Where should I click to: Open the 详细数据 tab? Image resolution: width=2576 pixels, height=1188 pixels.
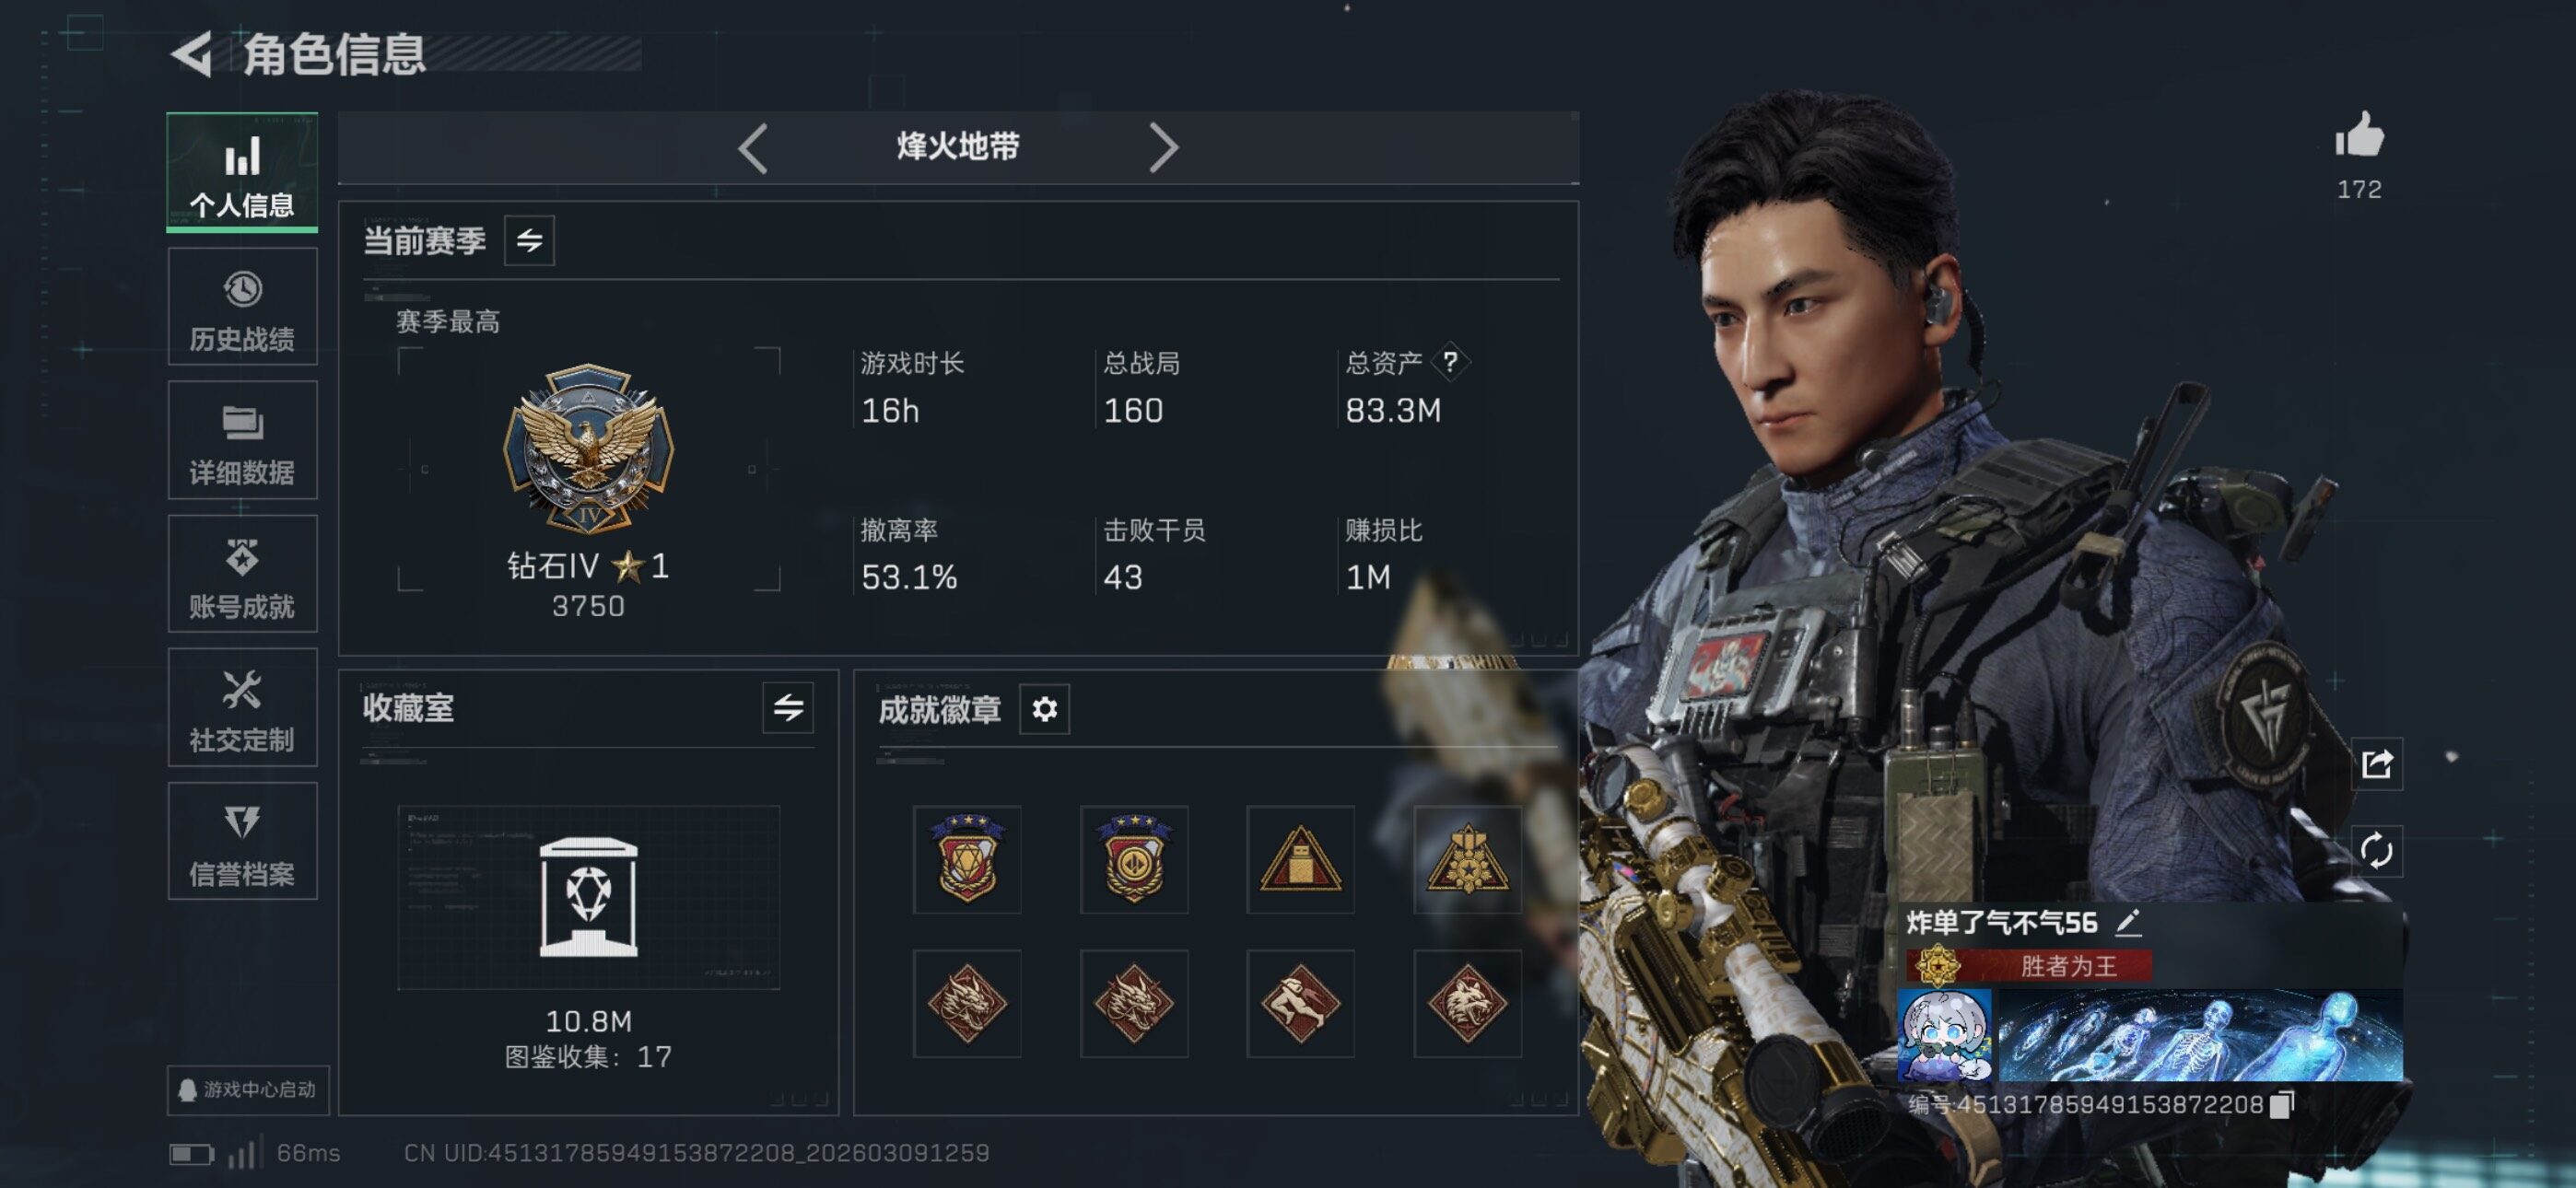[242, 440]
